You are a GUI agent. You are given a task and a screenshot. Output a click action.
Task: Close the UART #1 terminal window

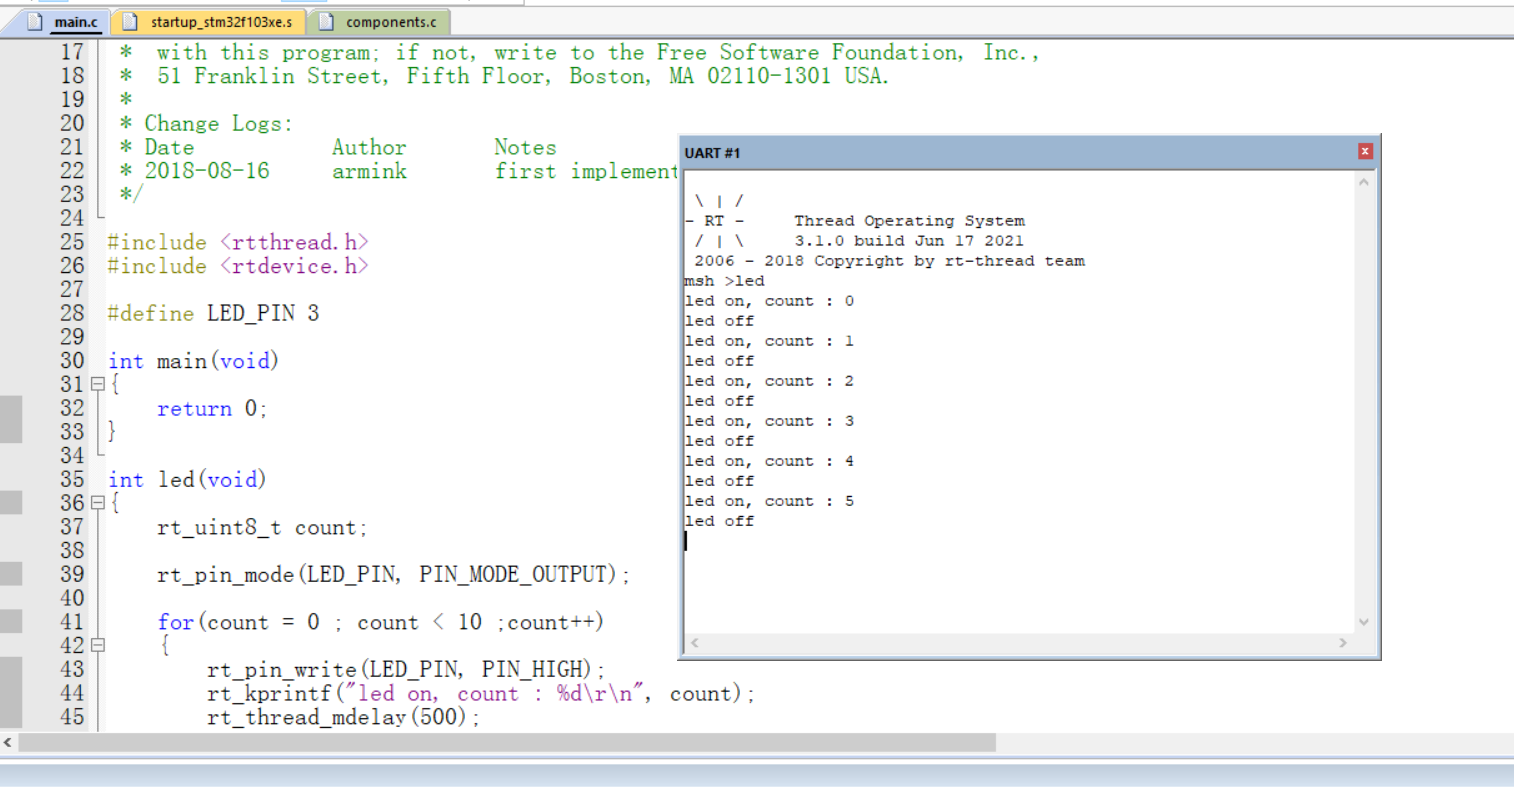tap(1365, 151)
